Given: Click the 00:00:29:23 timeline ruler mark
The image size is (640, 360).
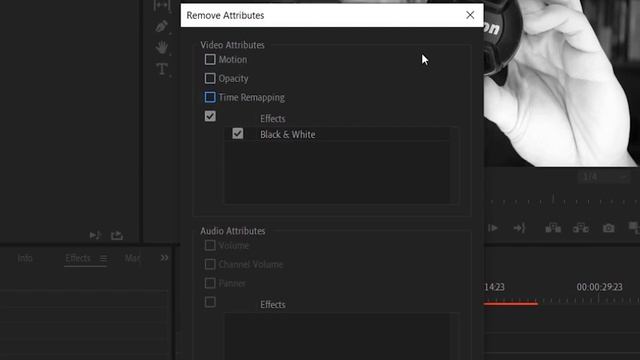Looking at the screenshot, I should (599, 287).
